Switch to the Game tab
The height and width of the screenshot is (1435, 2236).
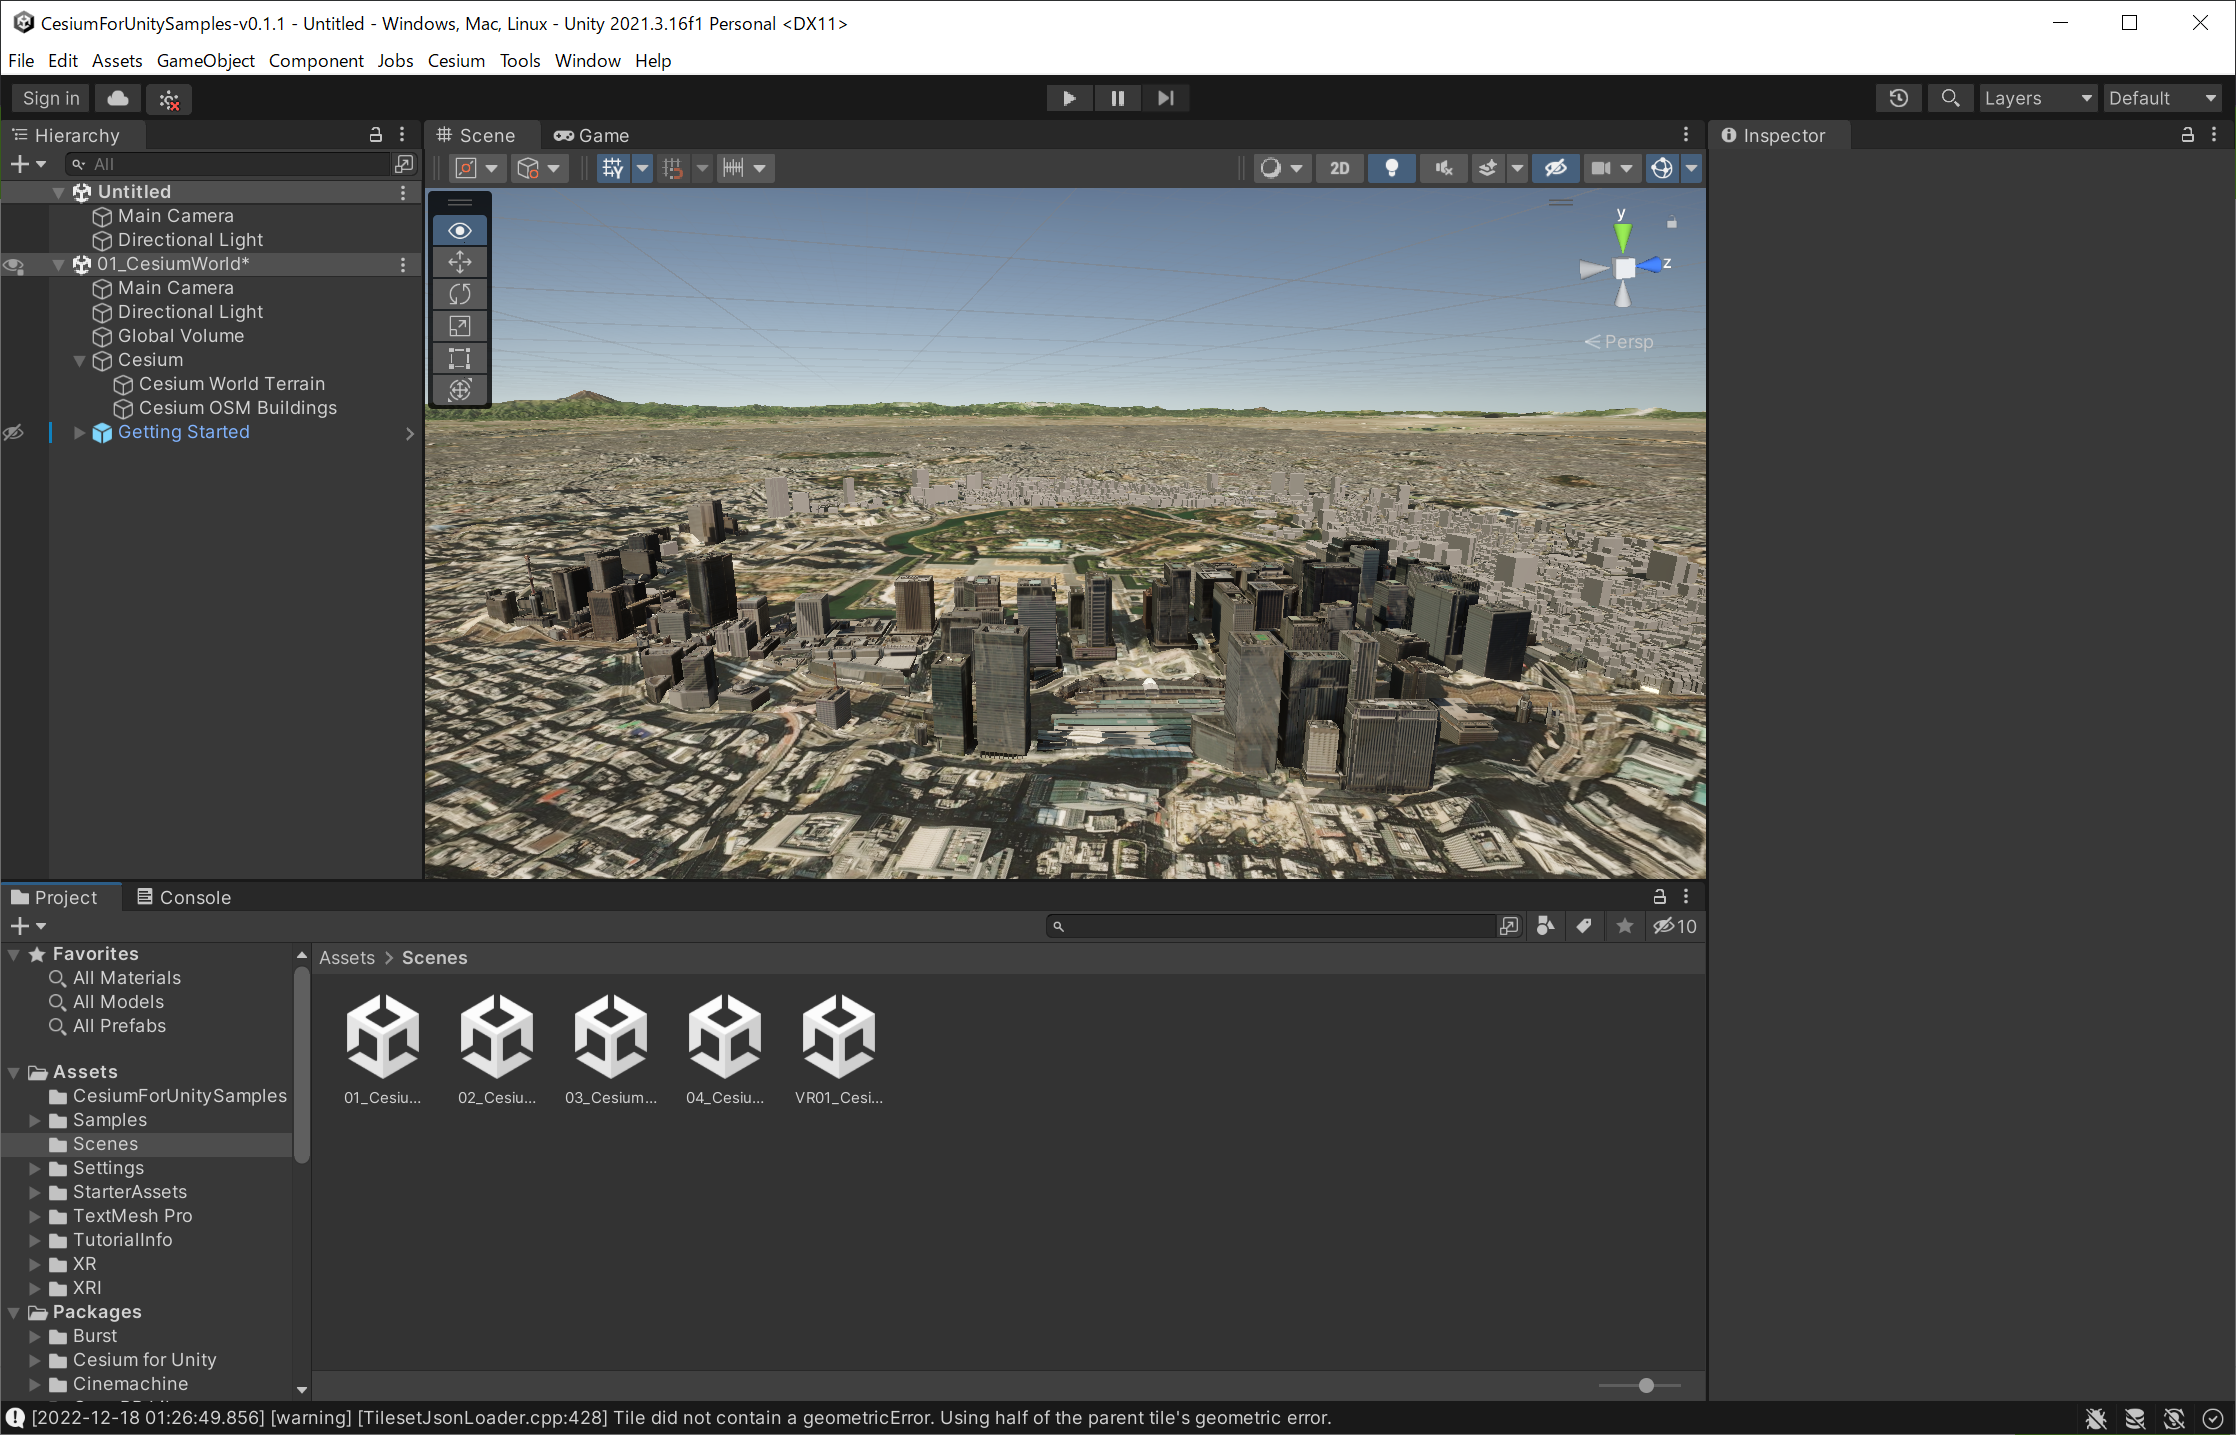click(591, 135)
